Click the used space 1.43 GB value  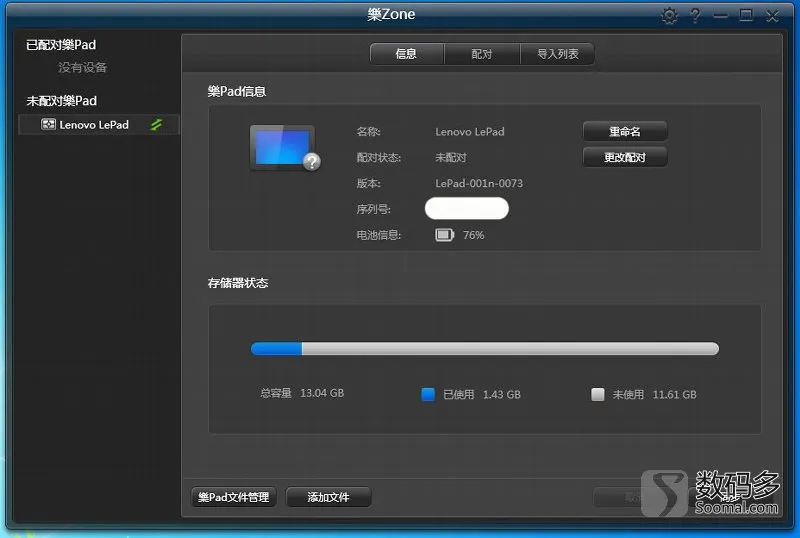(502, 395)
